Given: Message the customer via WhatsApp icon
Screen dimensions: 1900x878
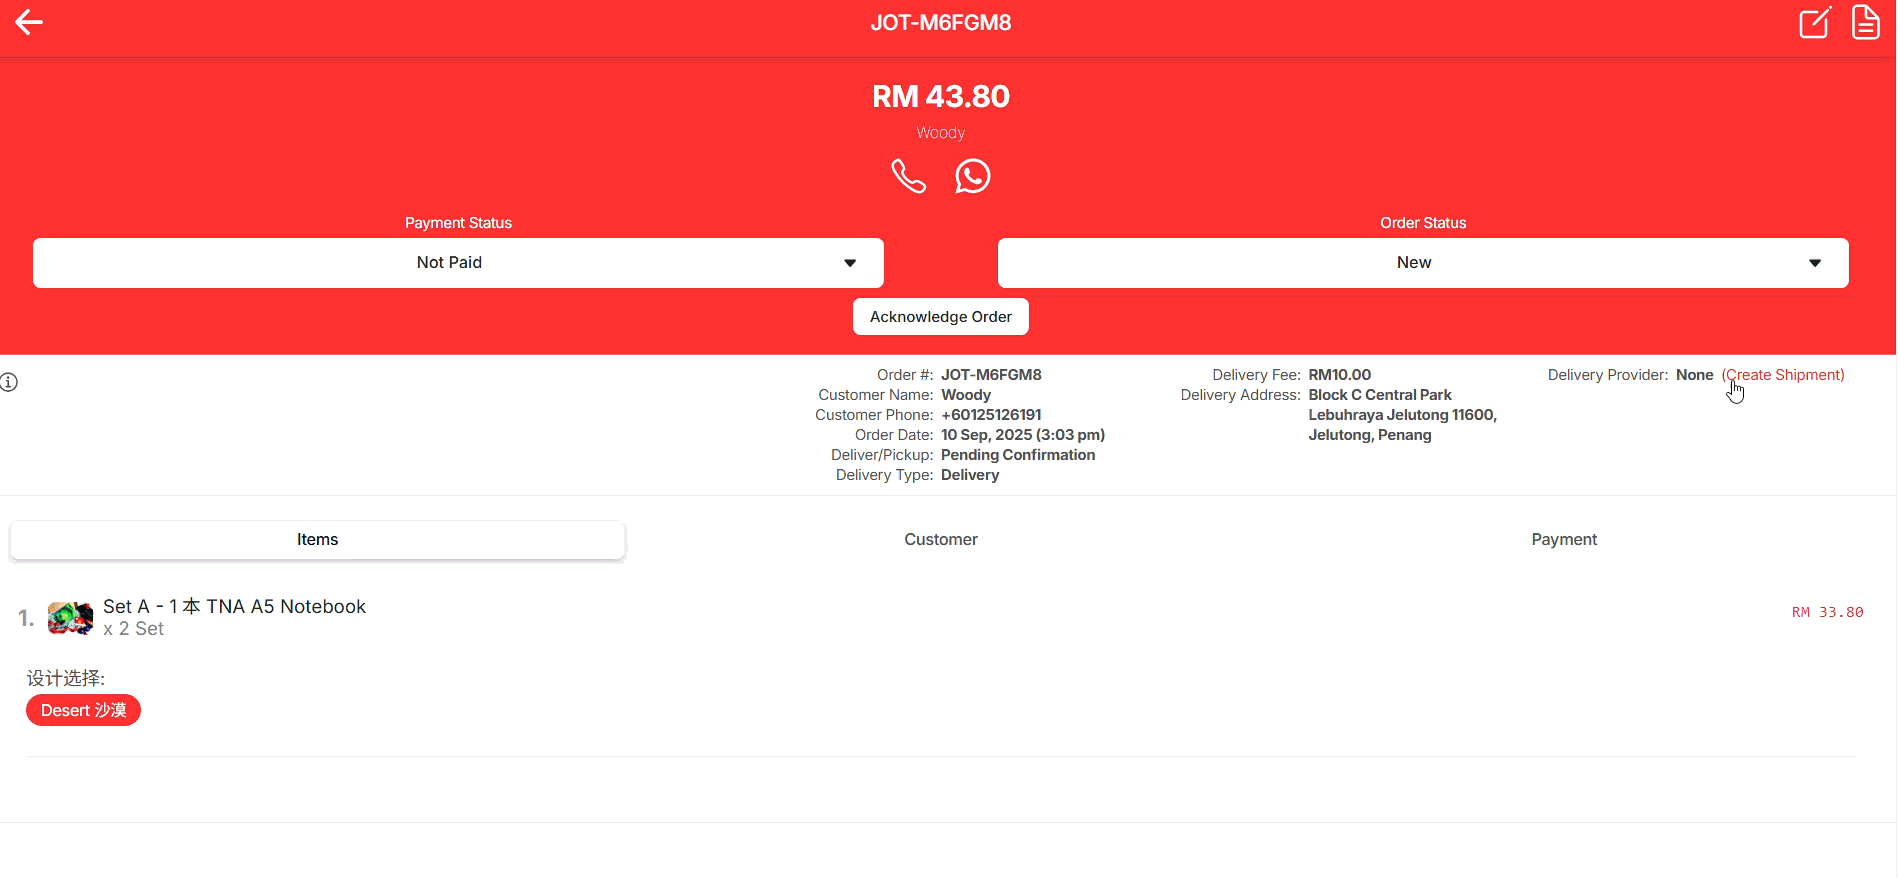Looking at the screenshot, I should click(972, 177).
